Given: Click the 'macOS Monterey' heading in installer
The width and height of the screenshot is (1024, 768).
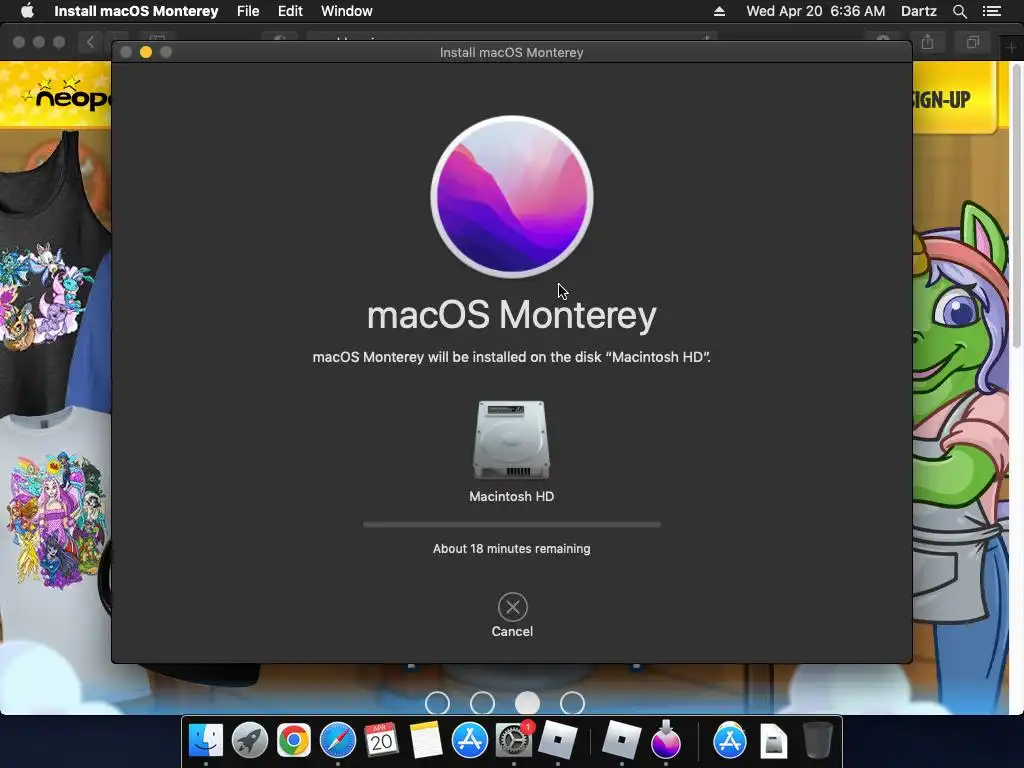Looking at the screenshot, I should pyautogui.click(x=511, y=315).
